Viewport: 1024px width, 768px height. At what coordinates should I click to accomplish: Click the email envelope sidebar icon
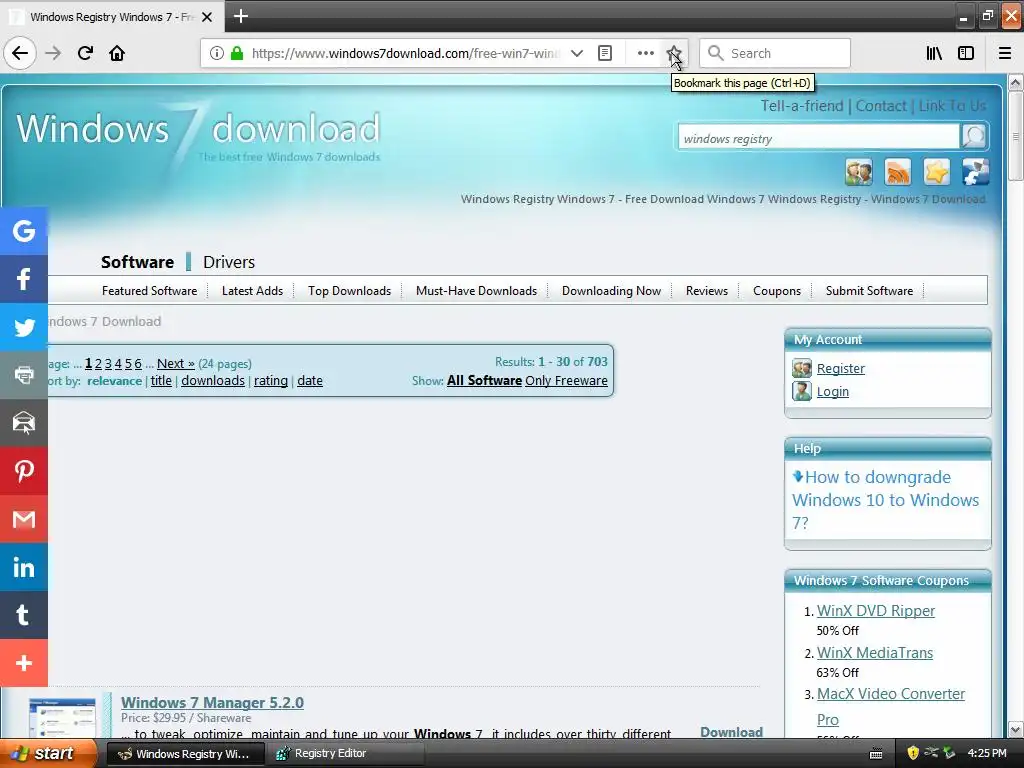pos(24,423)
